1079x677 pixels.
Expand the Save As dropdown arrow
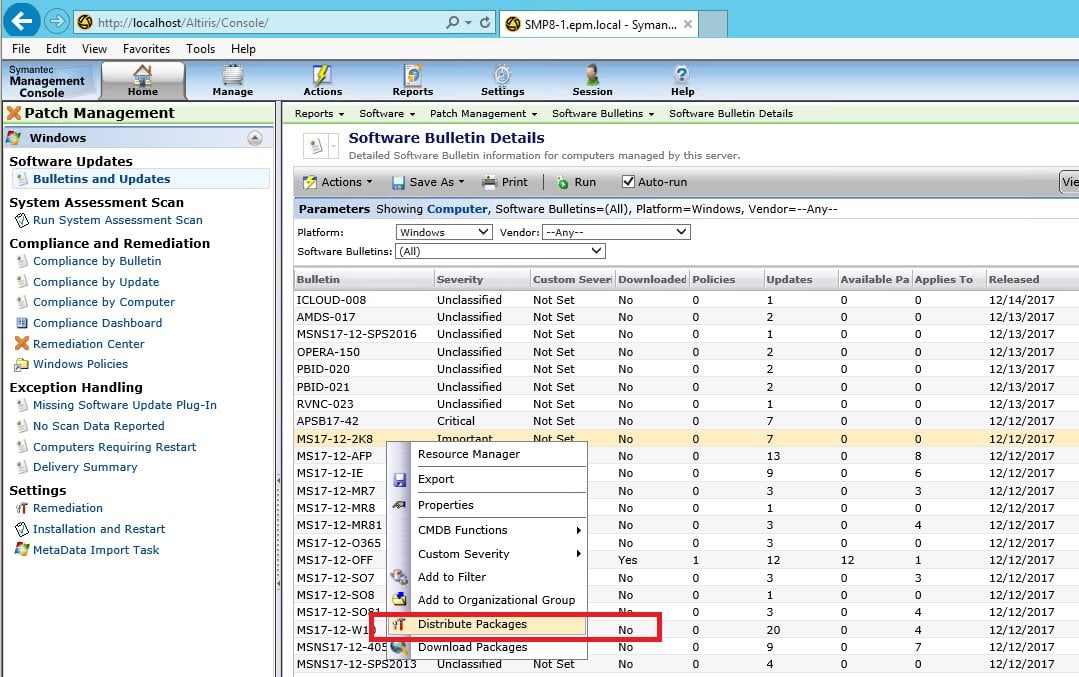click(461, 182)
